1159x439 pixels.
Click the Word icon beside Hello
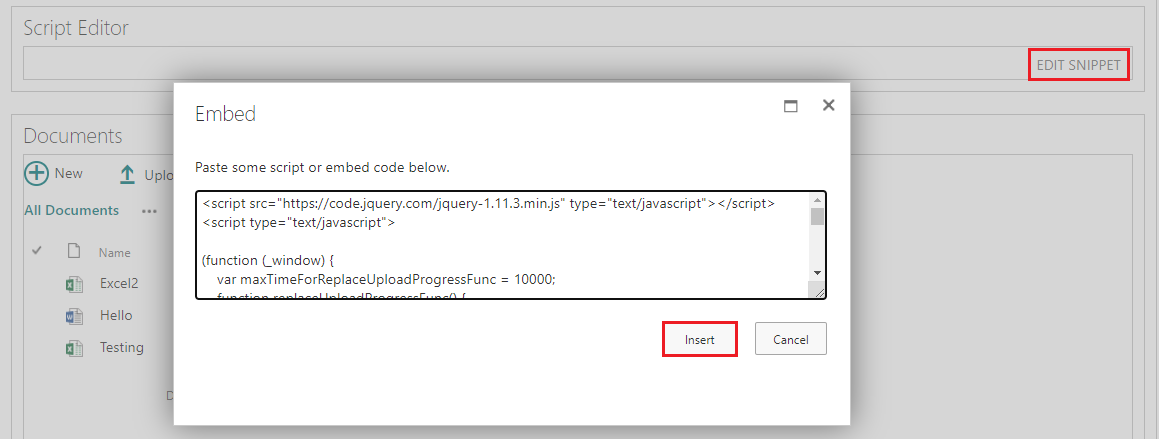74,316
